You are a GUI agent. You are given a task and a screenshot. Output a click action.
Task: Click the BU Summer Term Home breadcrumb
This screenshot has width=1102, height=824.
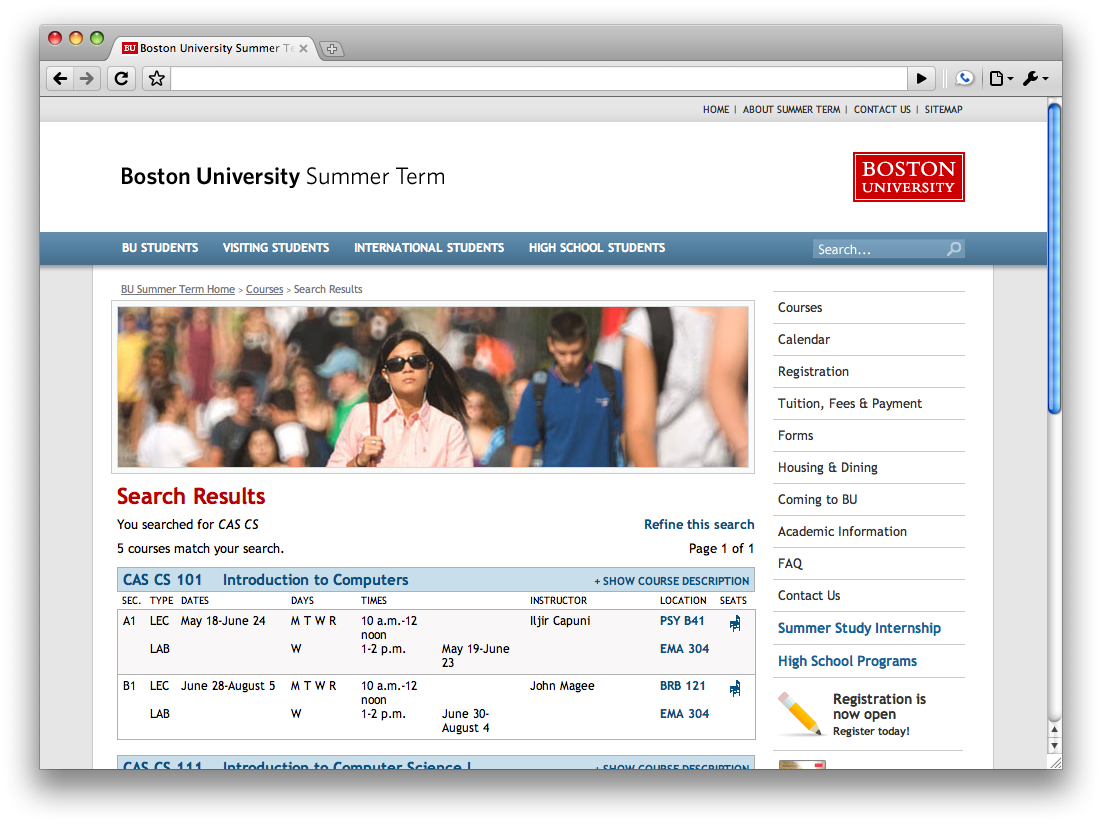tap(178, 289)
